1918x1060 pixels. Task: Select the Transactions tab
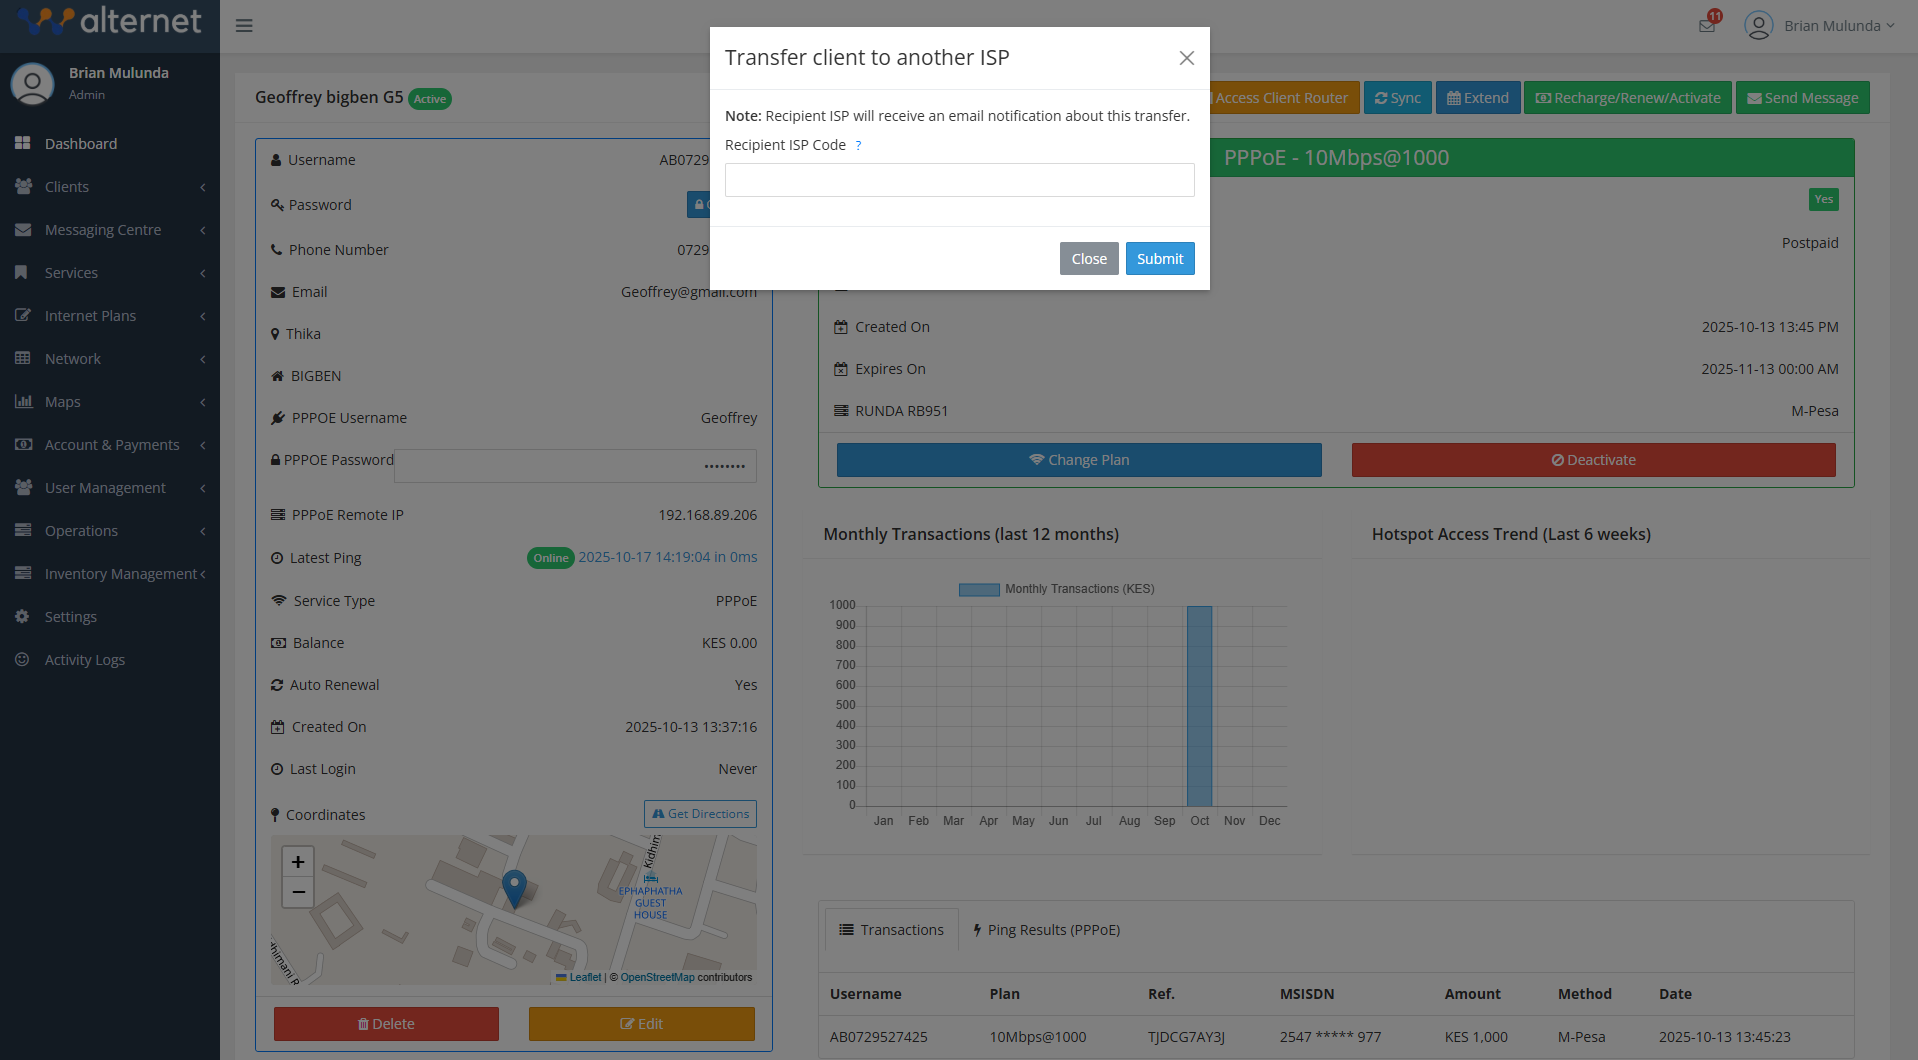coord(890,929)
